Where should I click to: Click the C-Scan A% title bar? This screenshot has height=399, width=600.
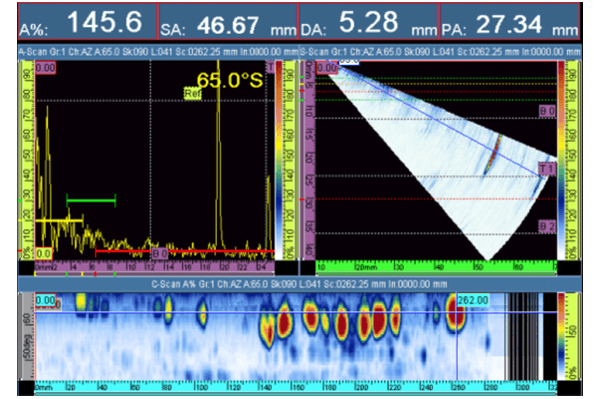(x=300, y=284)
